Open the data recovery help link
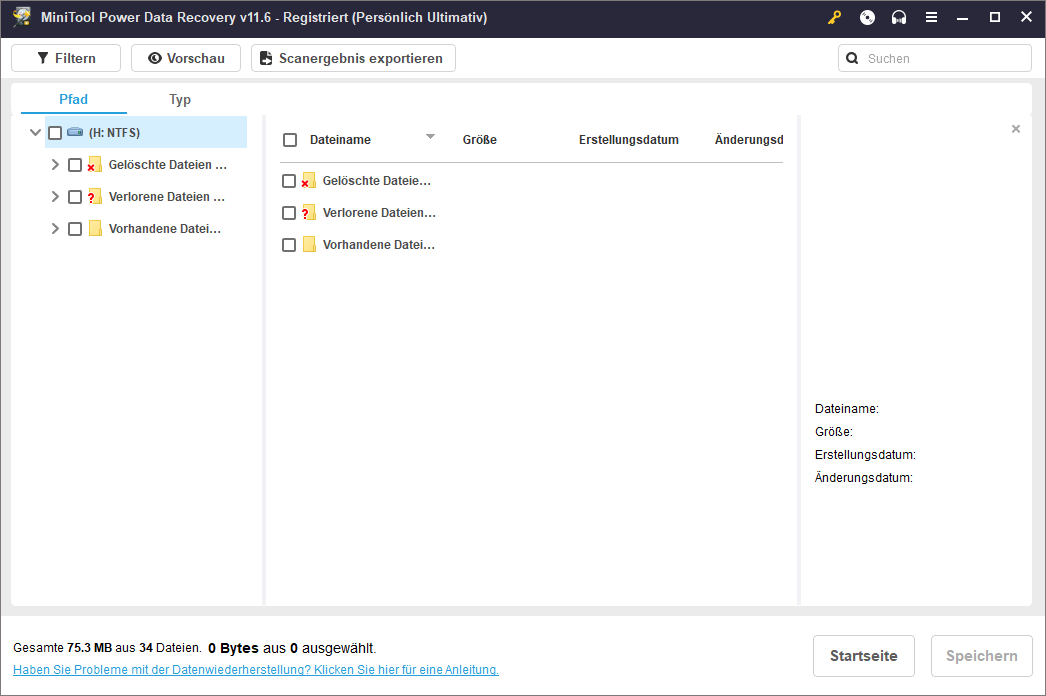 click(x=256, y=670)
